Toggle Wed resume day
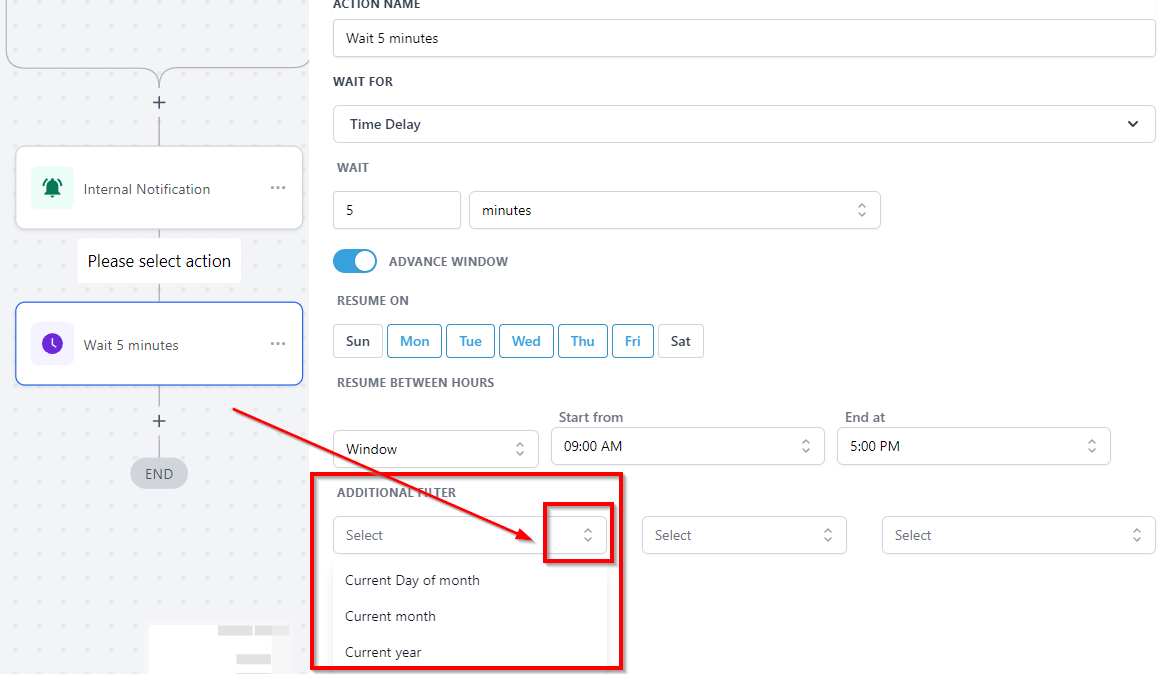This screenshot has width=1176, height=674. point(526,341)
